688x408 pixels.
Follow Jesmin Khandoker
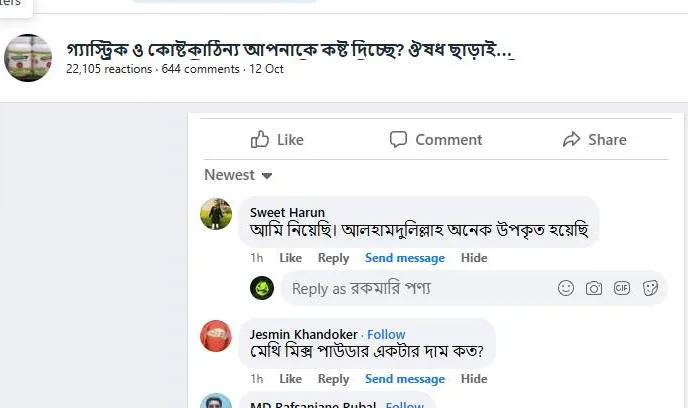386,334
